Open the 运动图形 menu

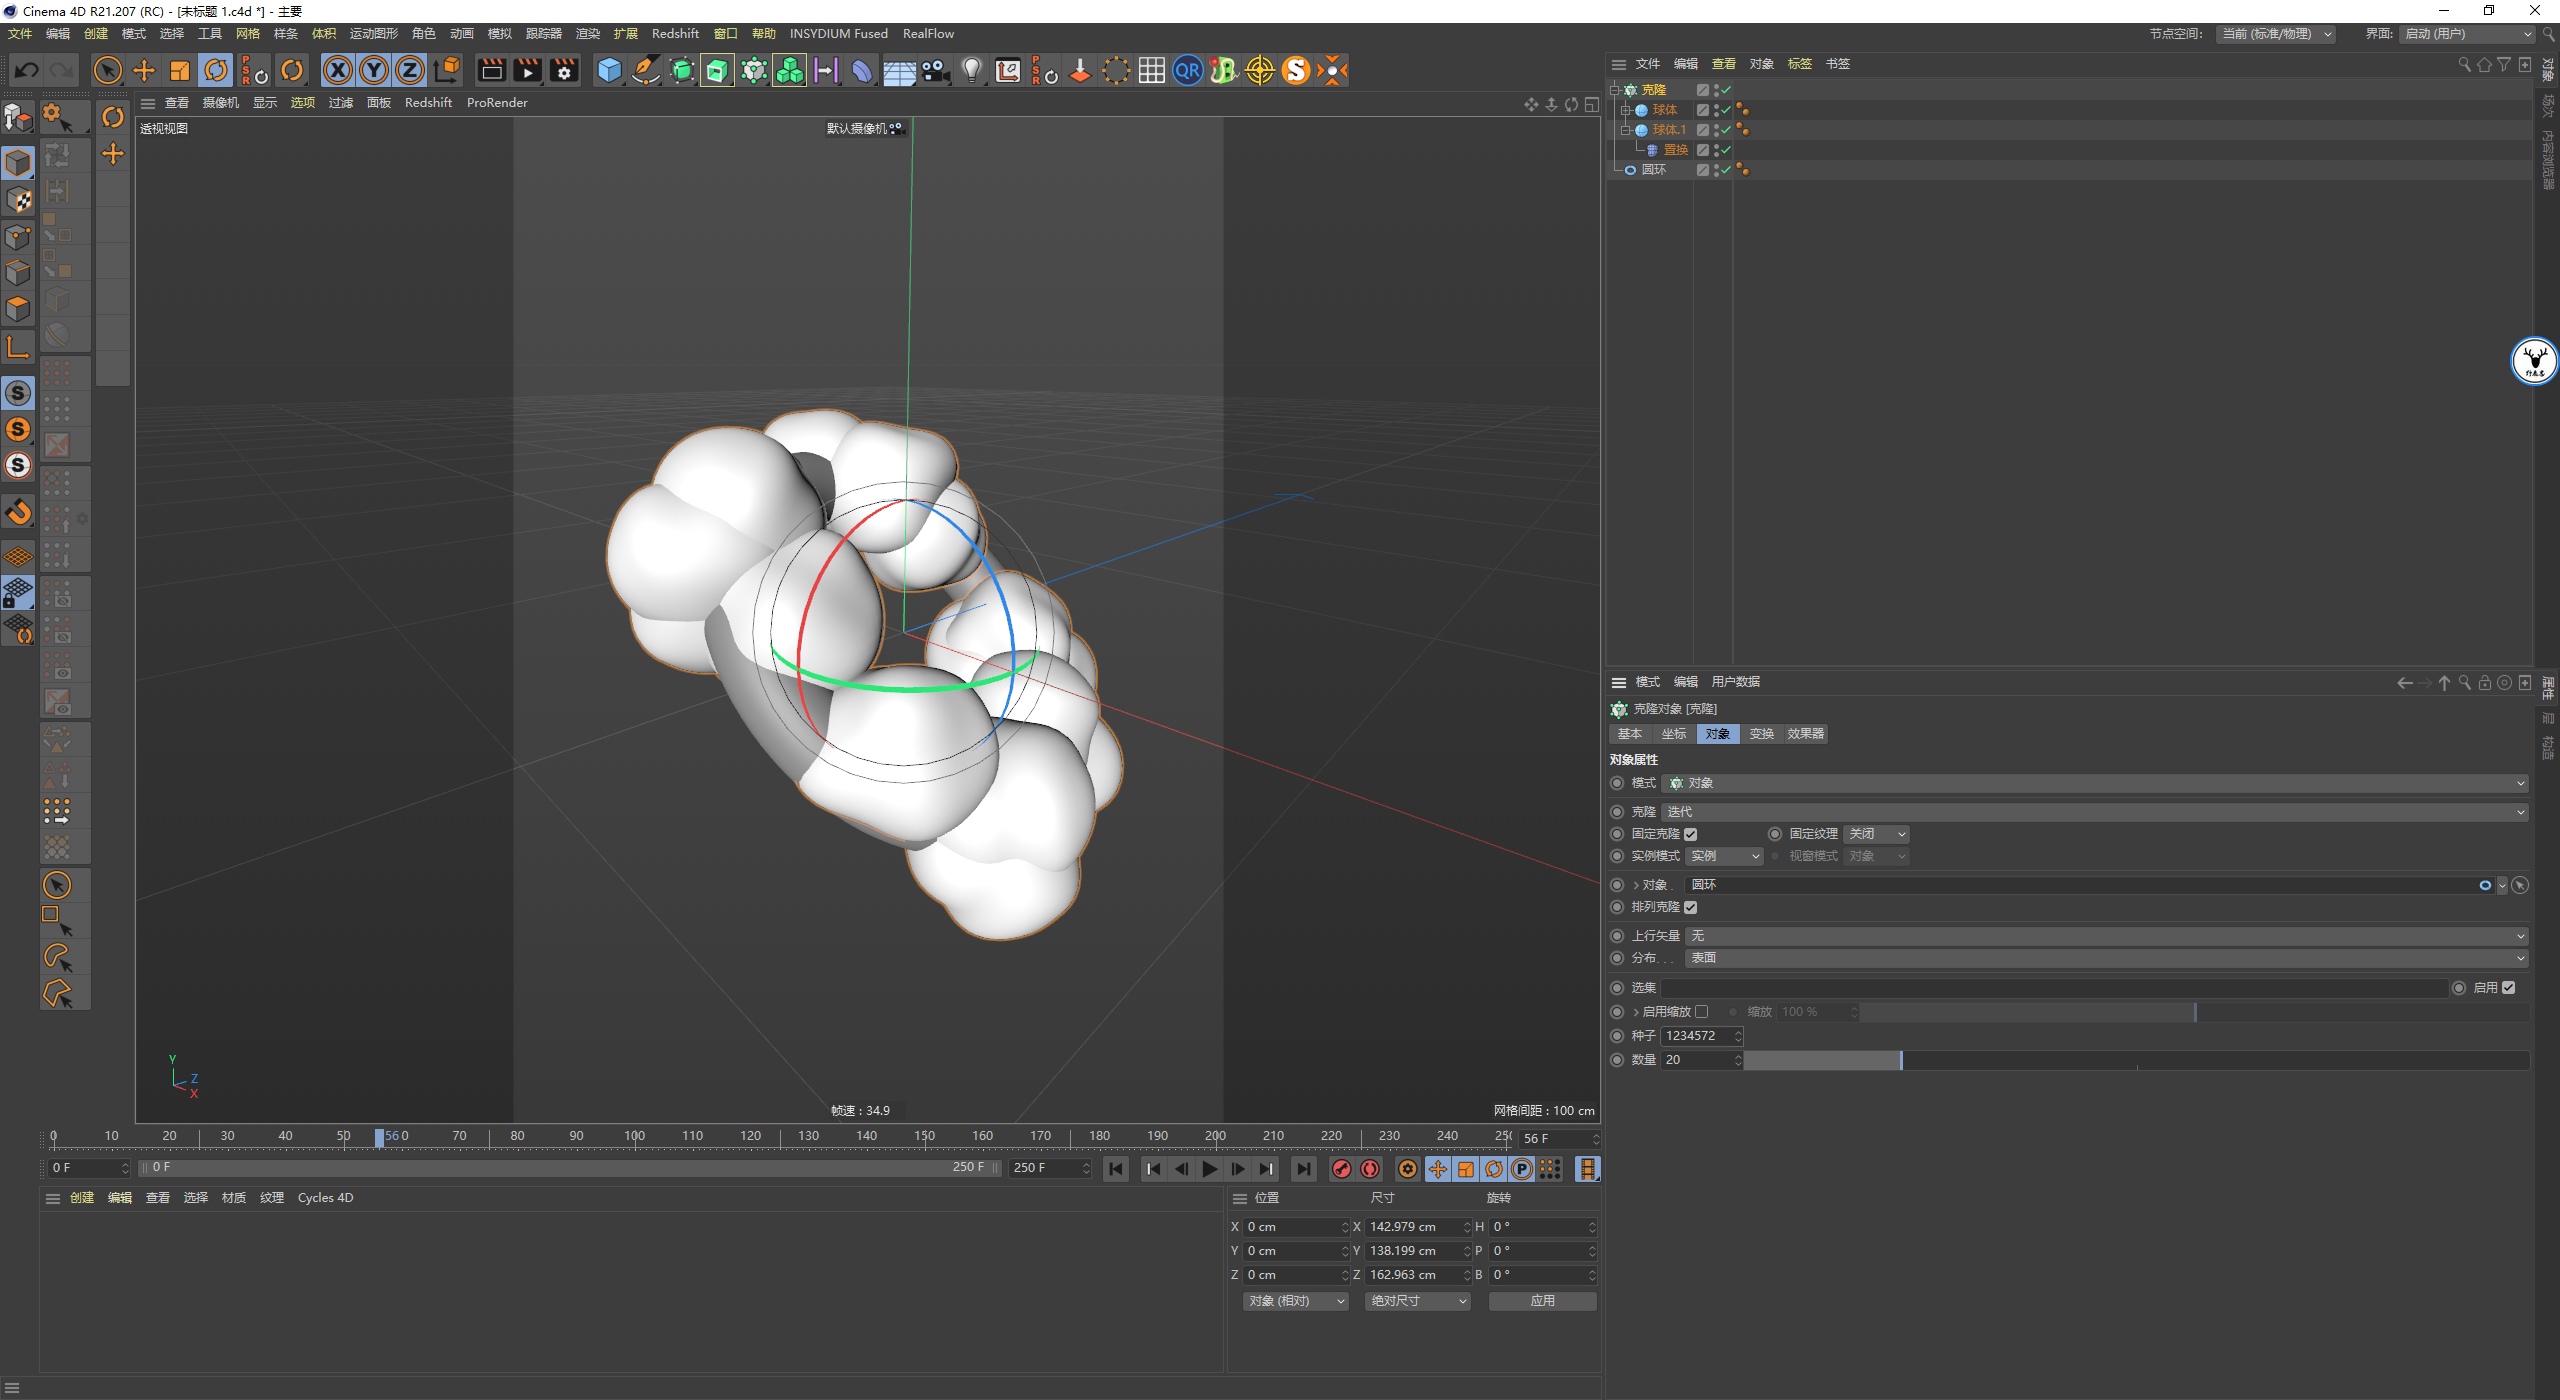(x=373, y=34)
